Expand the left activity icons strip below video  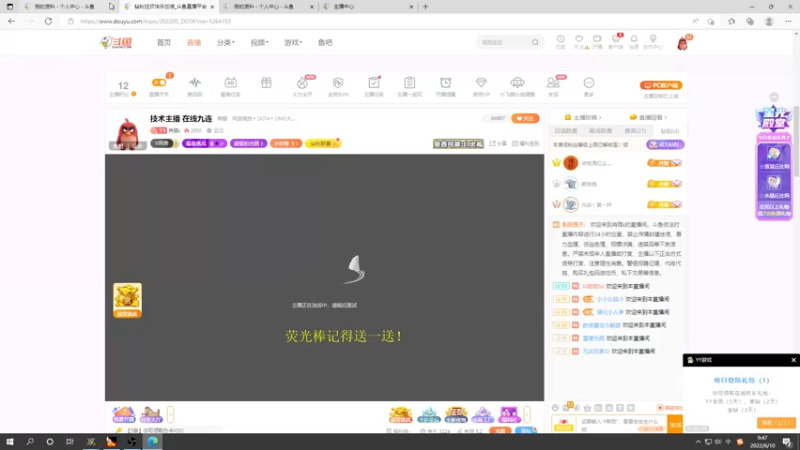170,414
